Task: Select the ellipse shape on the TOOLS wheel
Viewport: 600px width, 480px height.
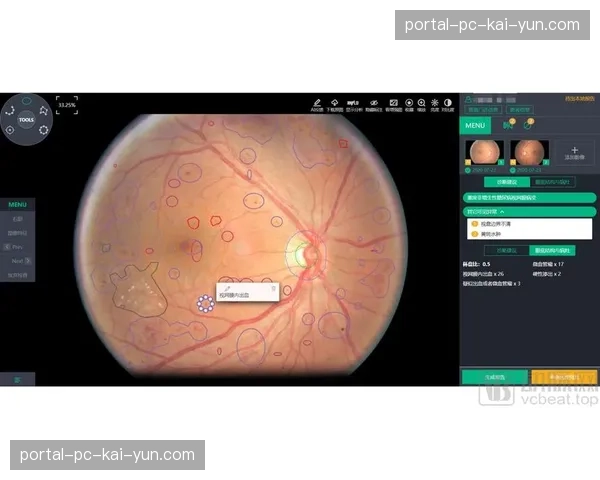Action: (27, 101)
